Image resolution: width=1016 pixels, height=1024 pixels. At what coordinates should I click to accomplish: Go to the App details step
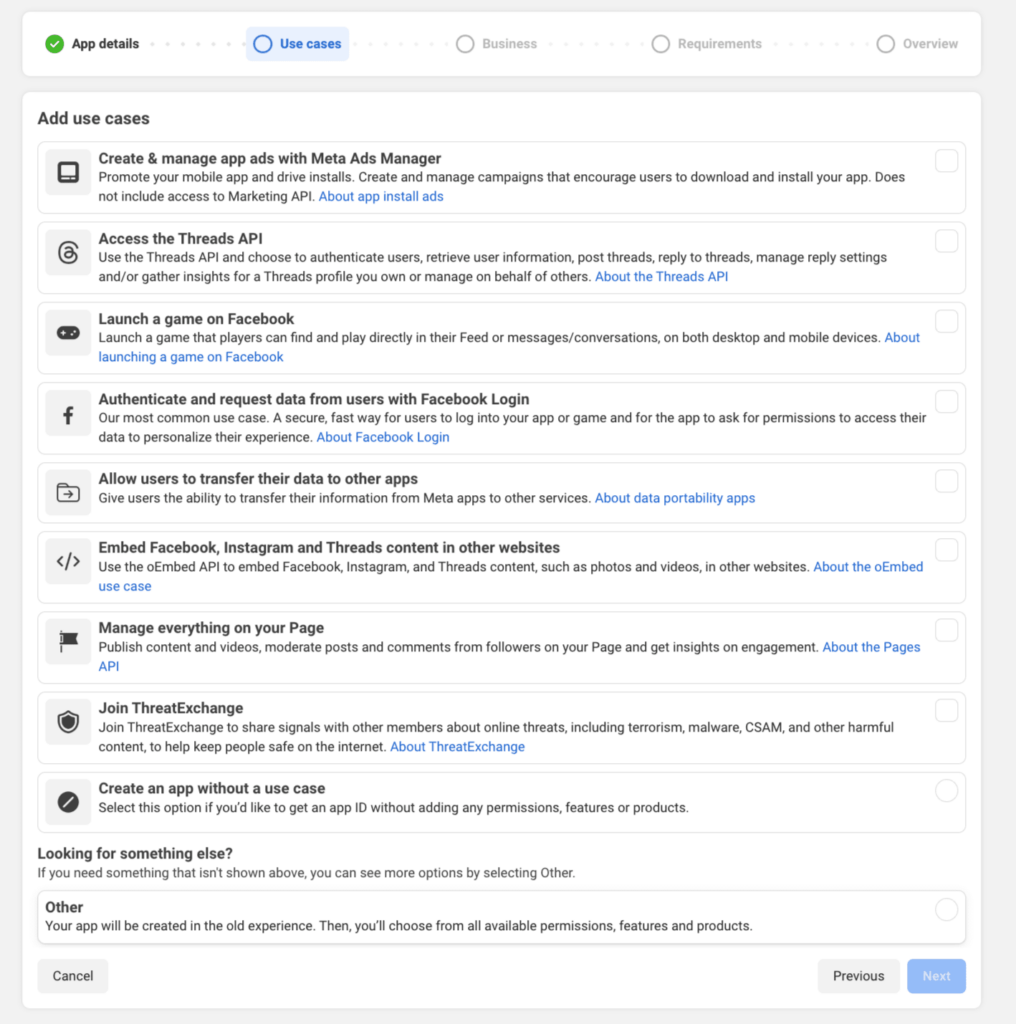click(92, 44)
